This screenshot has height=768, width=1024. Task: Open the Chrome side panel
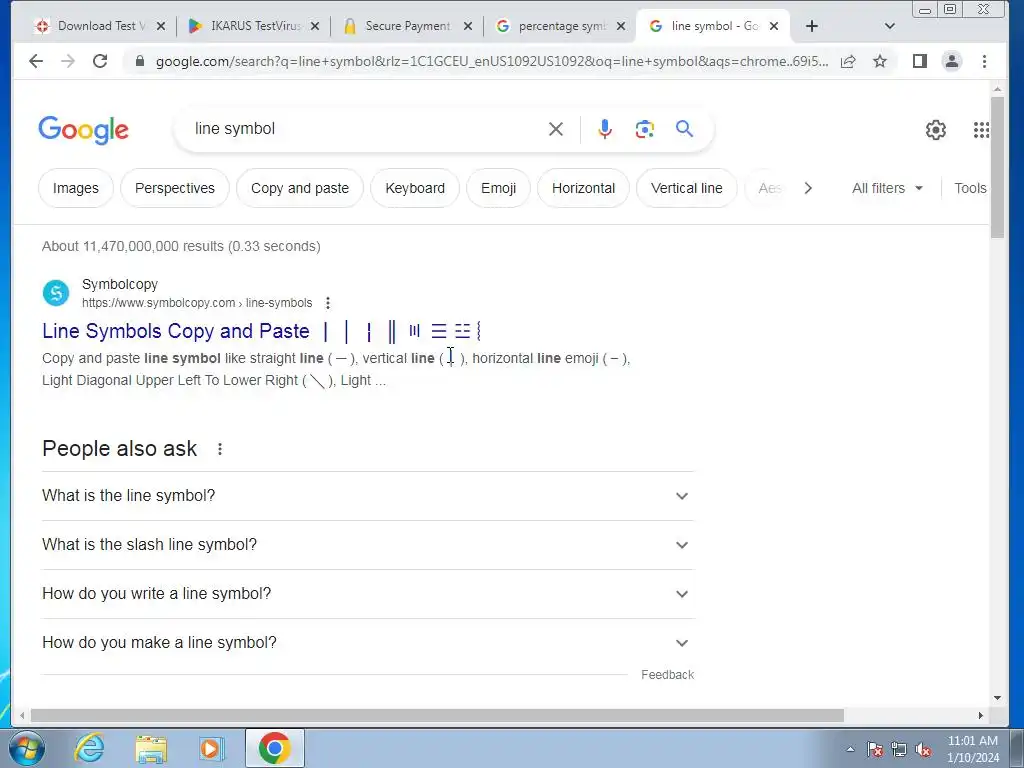pos(920,61)
